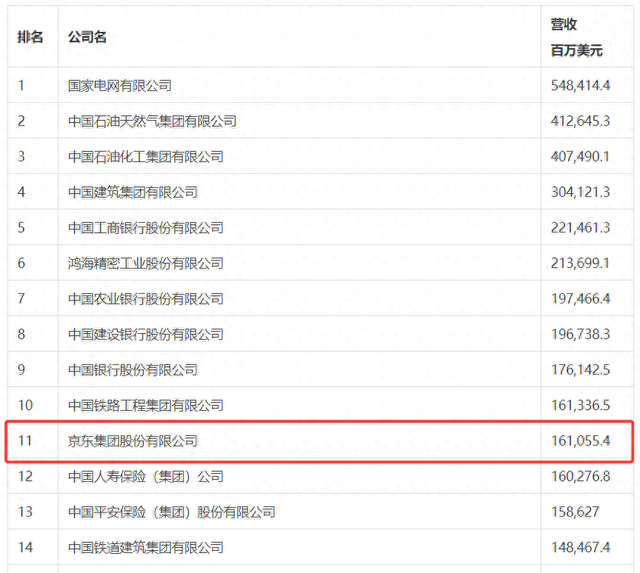640x573 pixels.
Task: Select revenue value 161,336.5
Action: click(580, 405)
